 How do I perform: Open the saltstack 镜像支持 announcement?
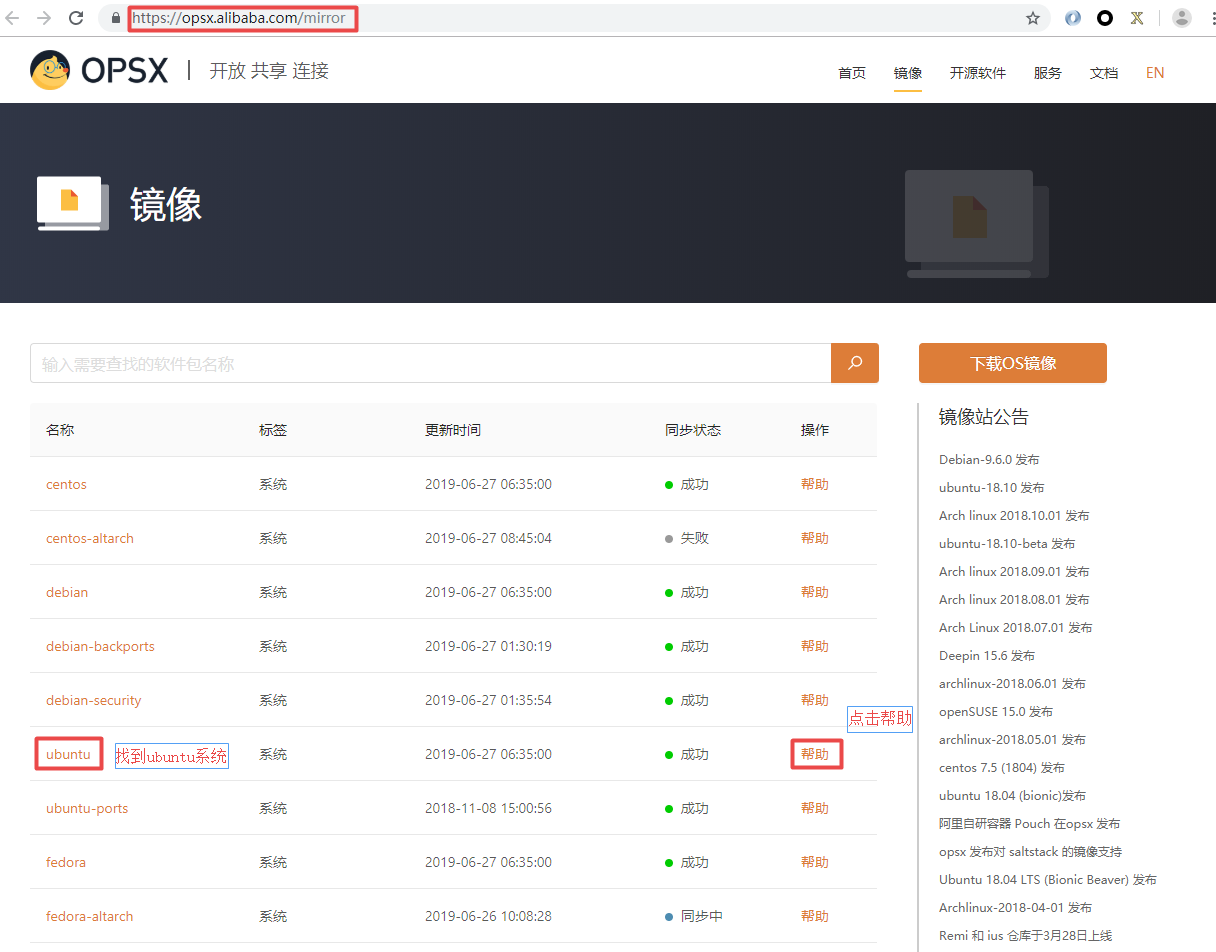[1030, 852]
